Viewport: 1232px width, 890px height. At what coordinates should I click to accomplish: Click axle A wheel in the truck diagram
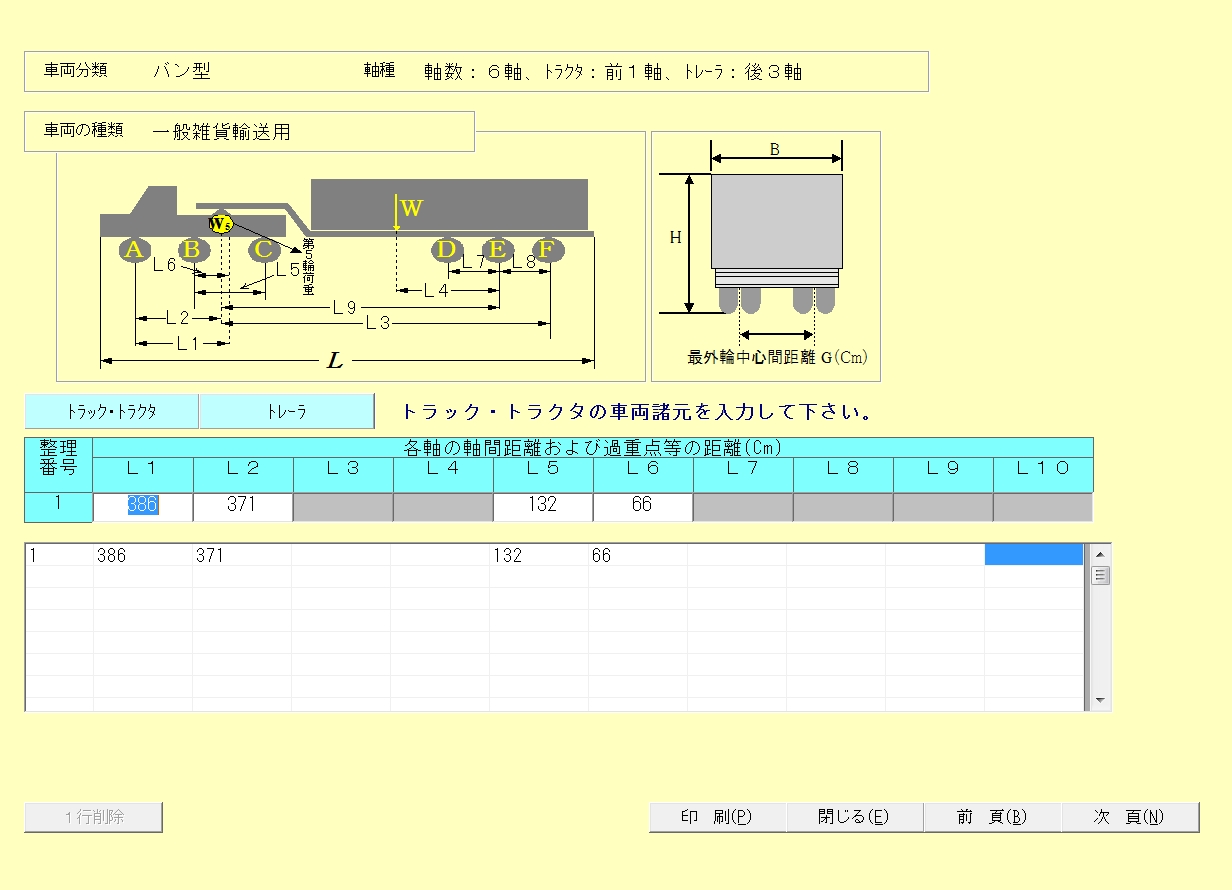pos(134,250)
